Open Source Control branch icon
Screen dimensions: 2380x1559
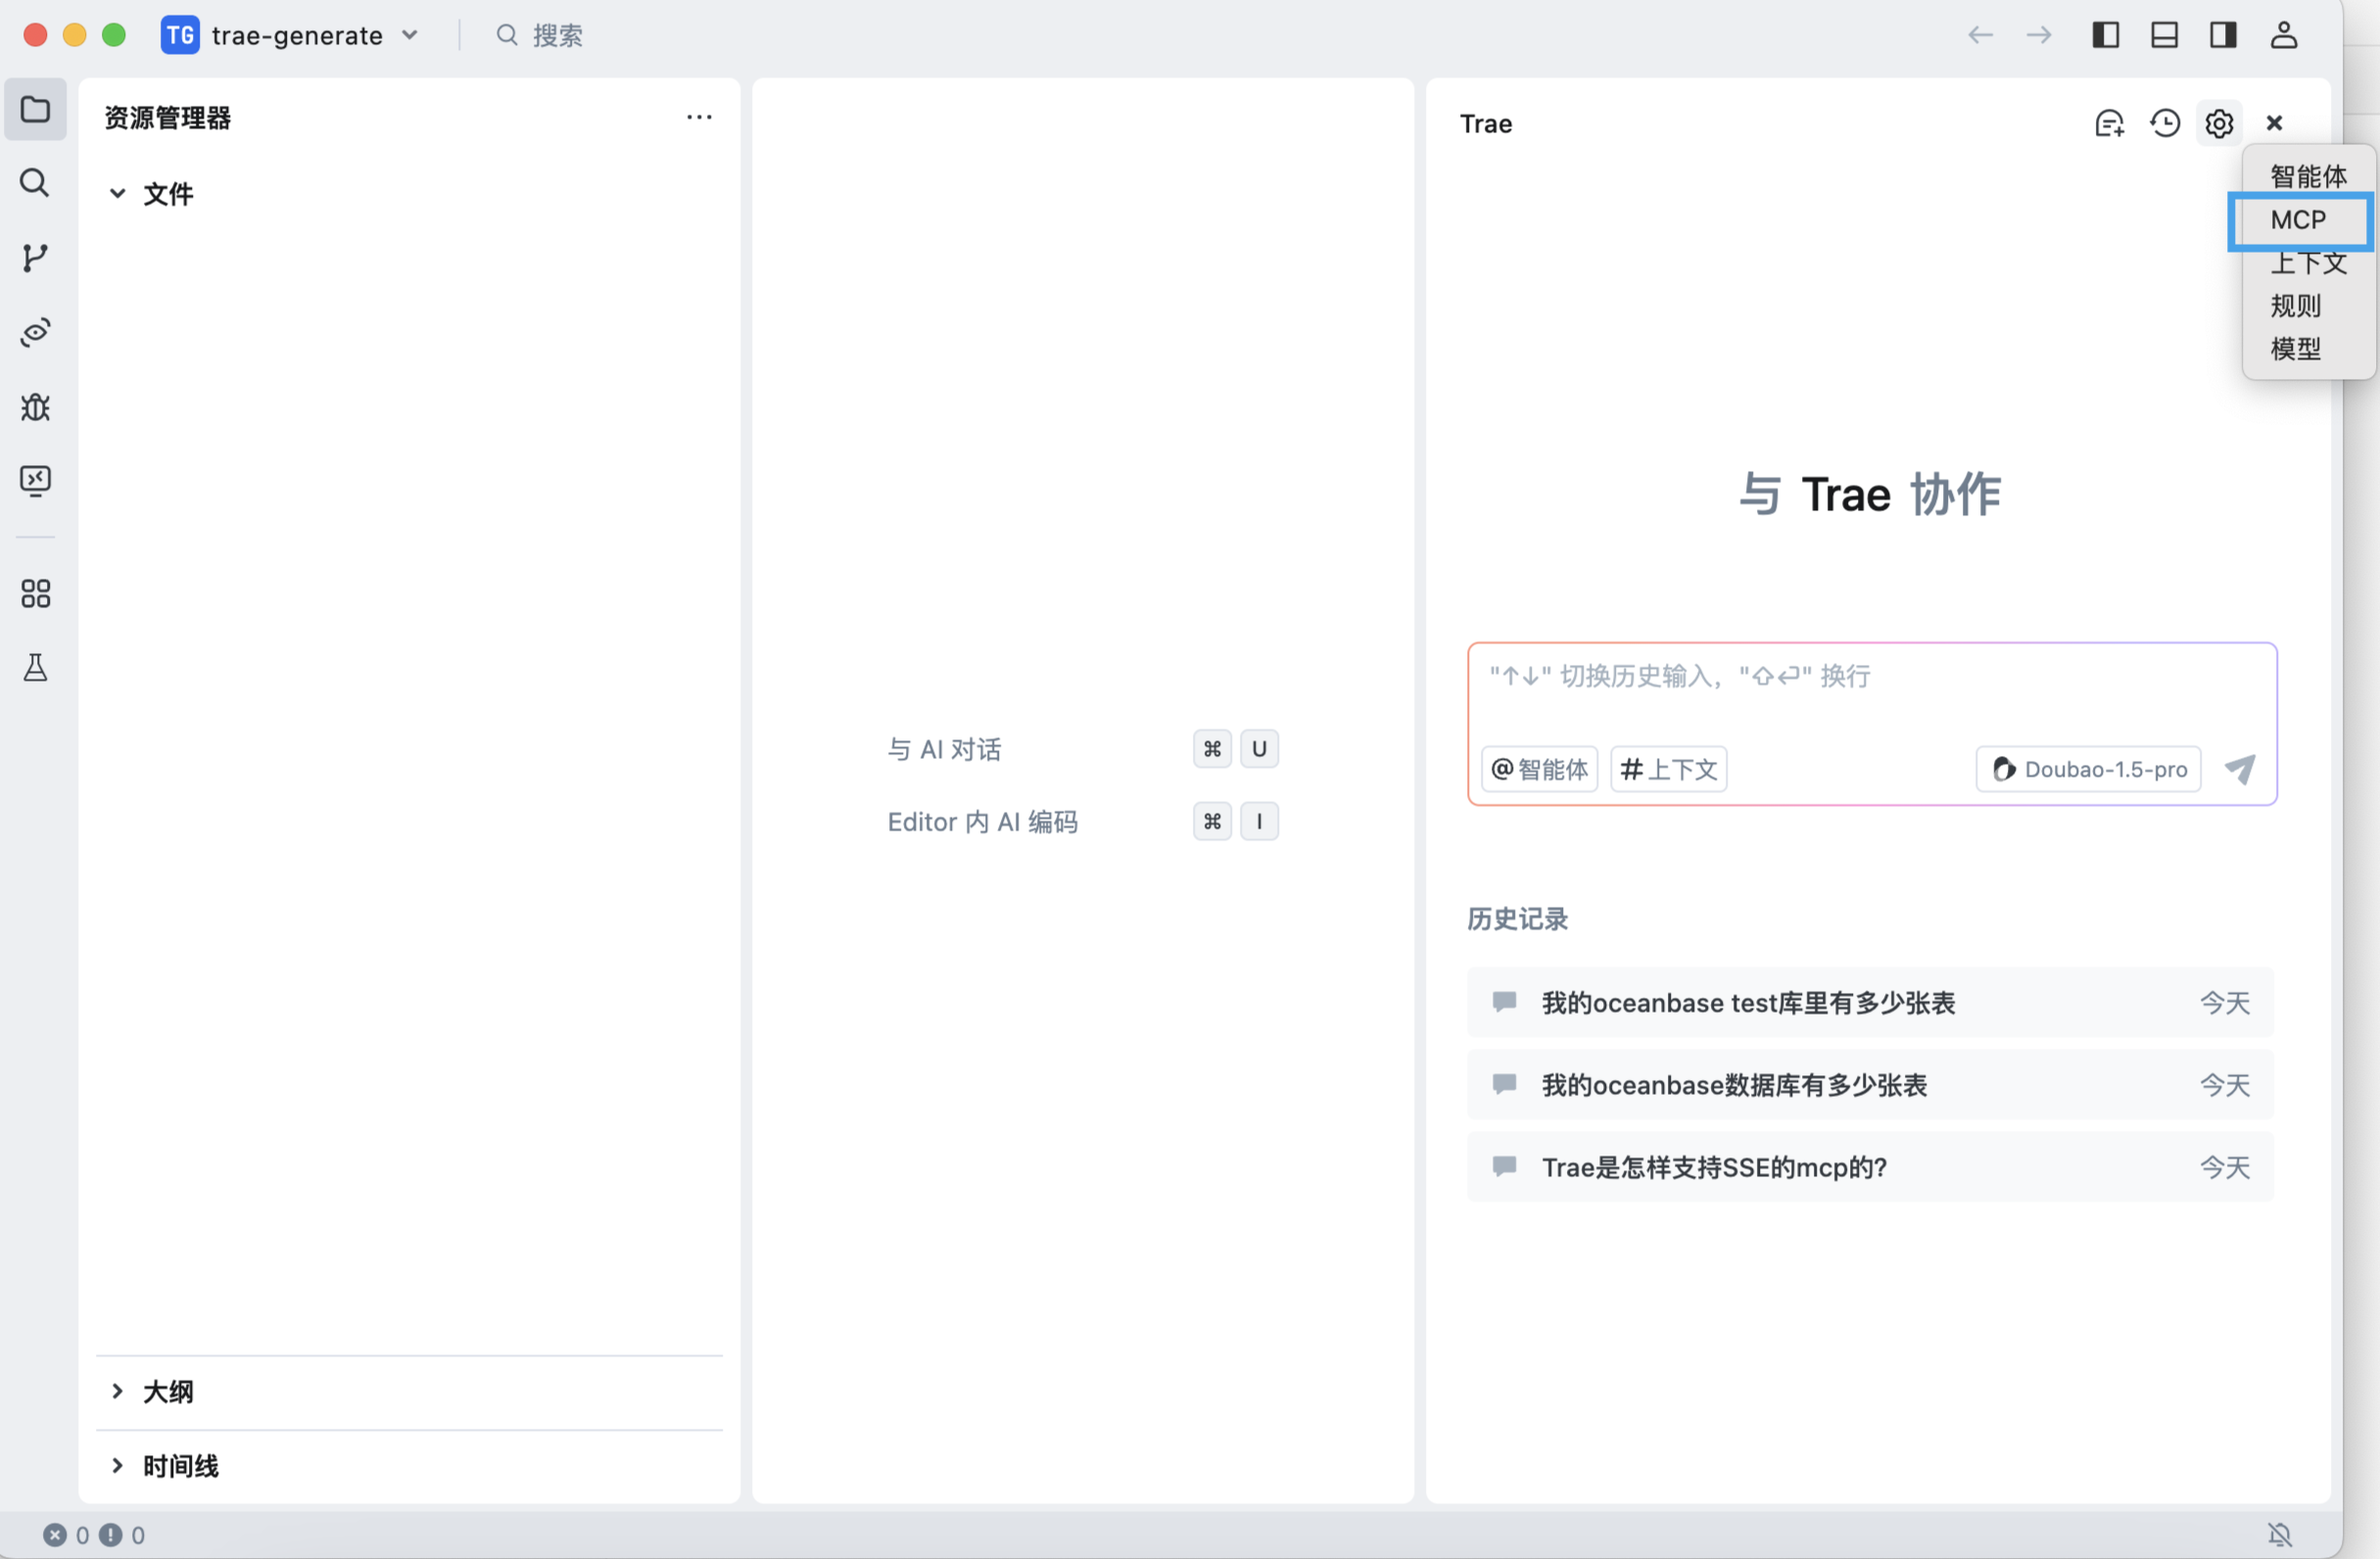35,257
